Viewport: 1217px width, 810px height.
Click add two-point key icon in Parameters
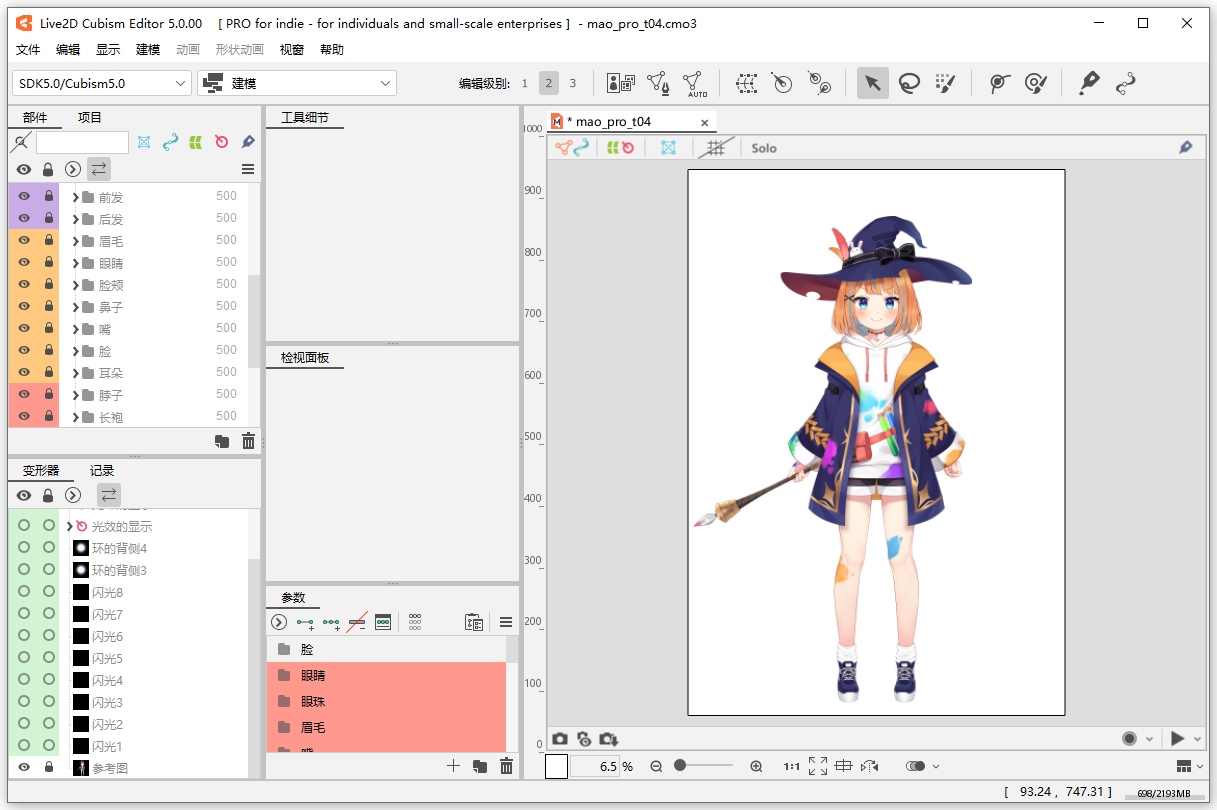click(x=305, y=622)
